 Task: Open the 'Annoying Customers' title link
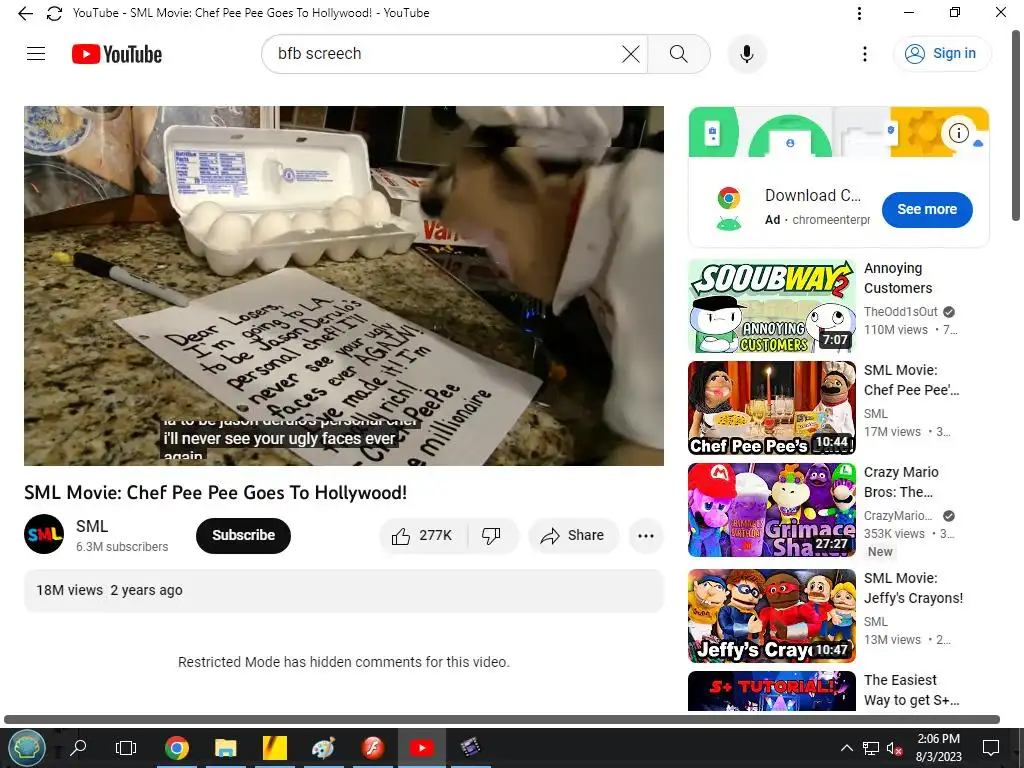click(x=898, y=278)
